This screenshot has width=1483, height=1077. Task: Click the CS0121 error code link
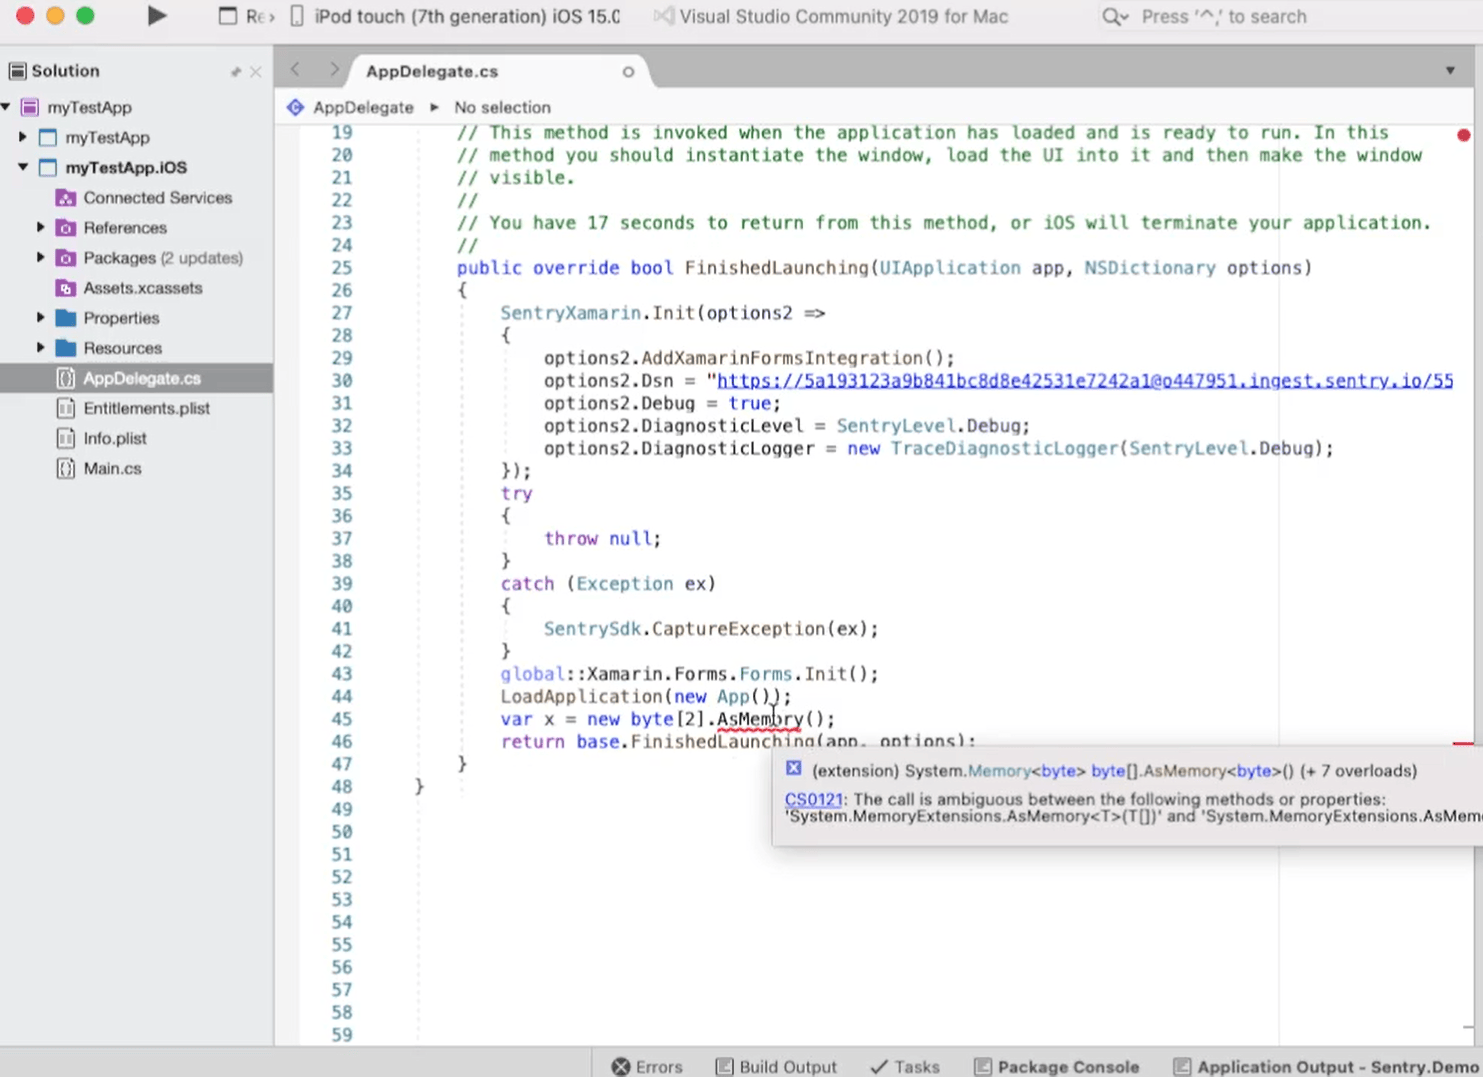point(813,799)
